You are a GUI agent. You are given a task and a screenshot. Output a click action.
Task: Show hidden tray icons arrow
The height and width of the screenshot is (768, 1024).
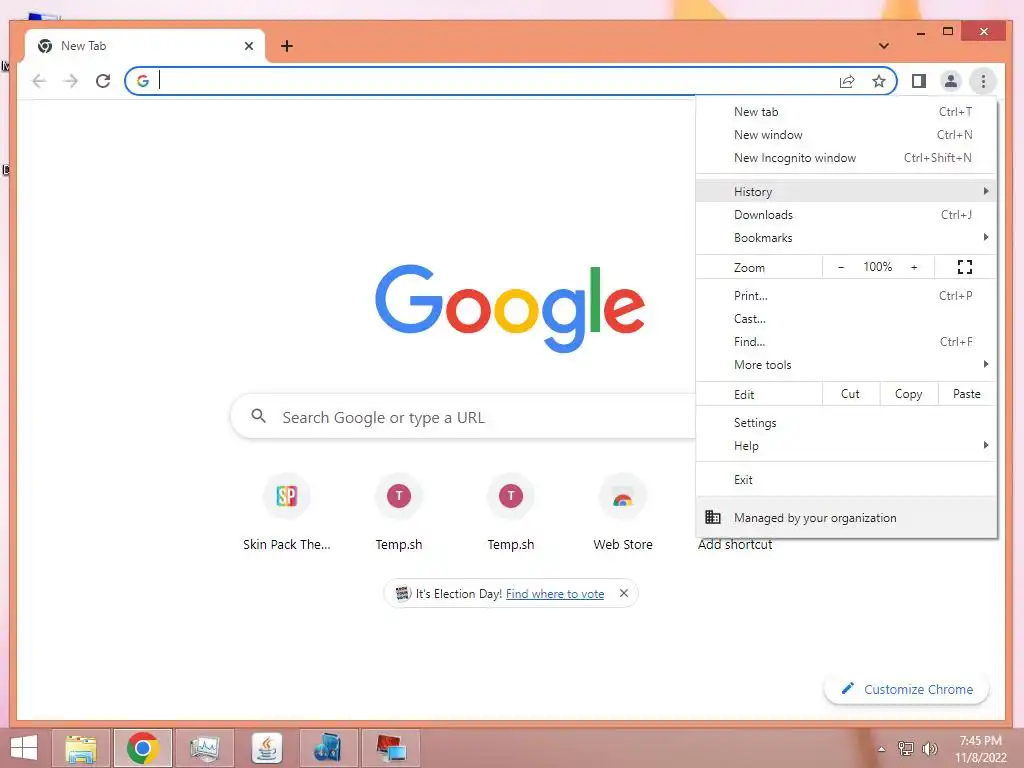pyautogui.click(x=882, y=749)
